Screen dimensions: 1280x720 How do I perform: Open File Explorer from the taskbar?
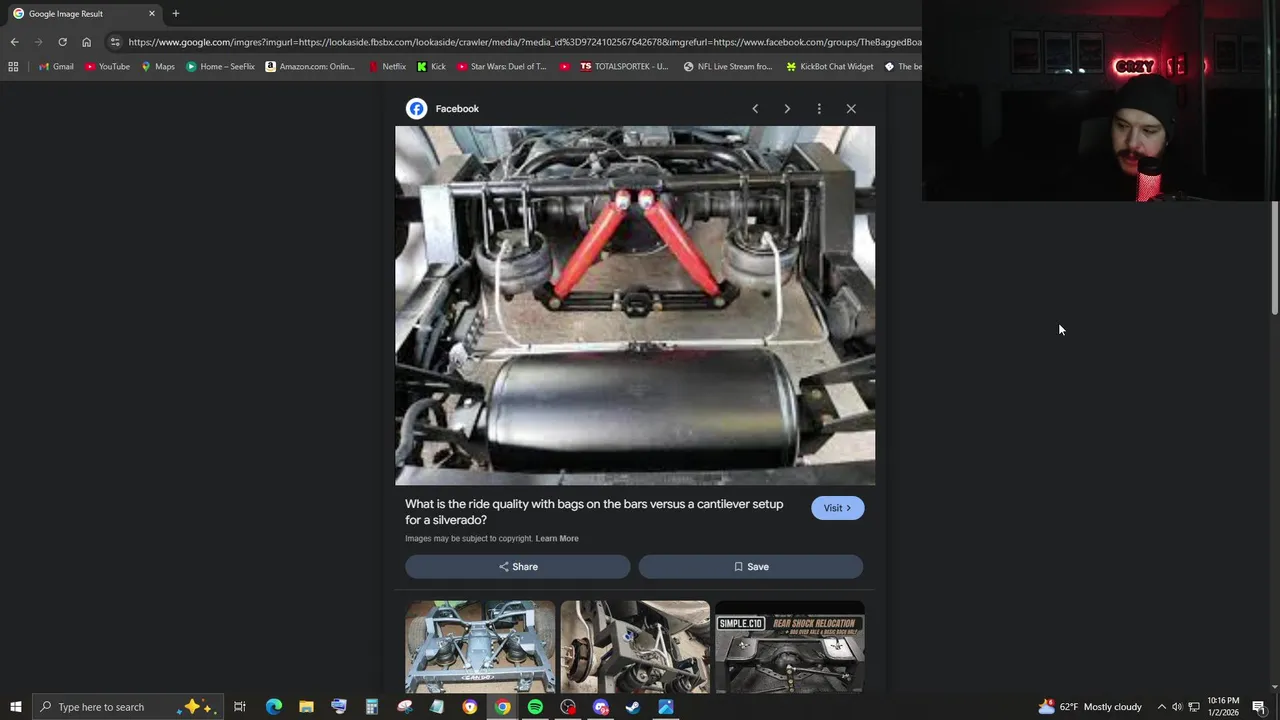tap(306, 707)
